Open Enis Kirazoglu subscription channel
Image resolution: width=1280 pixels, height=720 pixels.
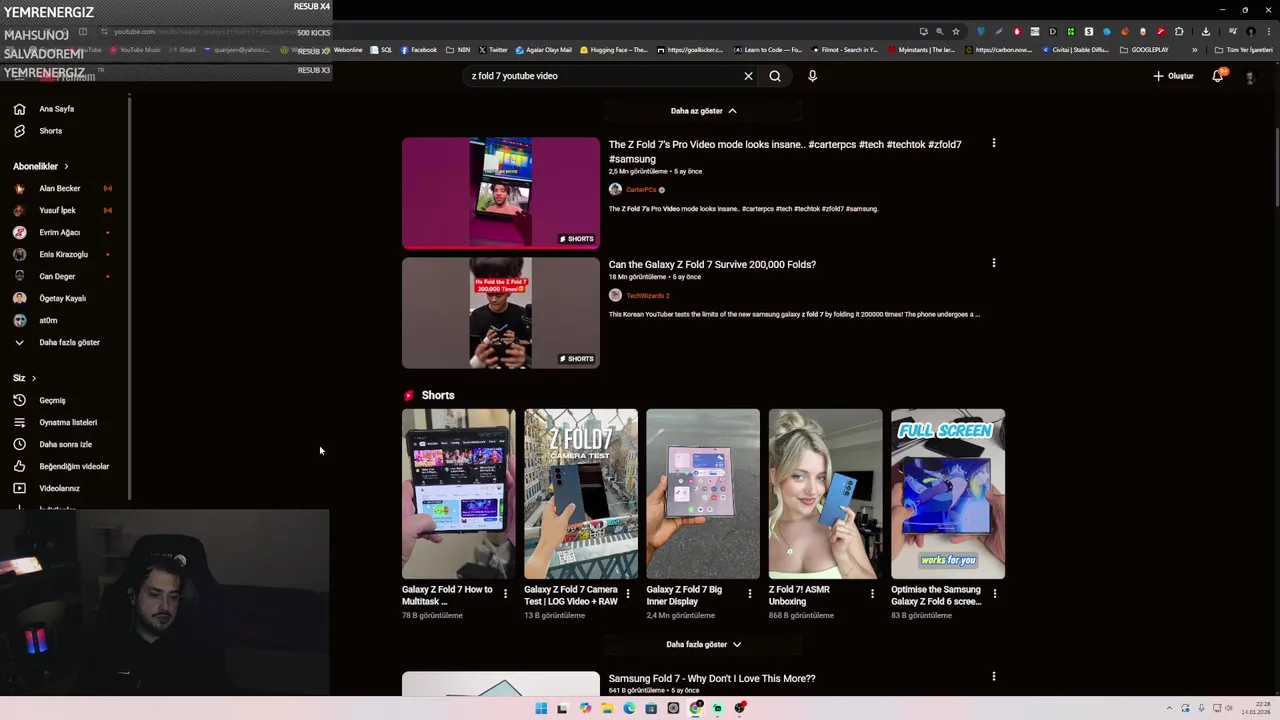click(x=62, y=254)
